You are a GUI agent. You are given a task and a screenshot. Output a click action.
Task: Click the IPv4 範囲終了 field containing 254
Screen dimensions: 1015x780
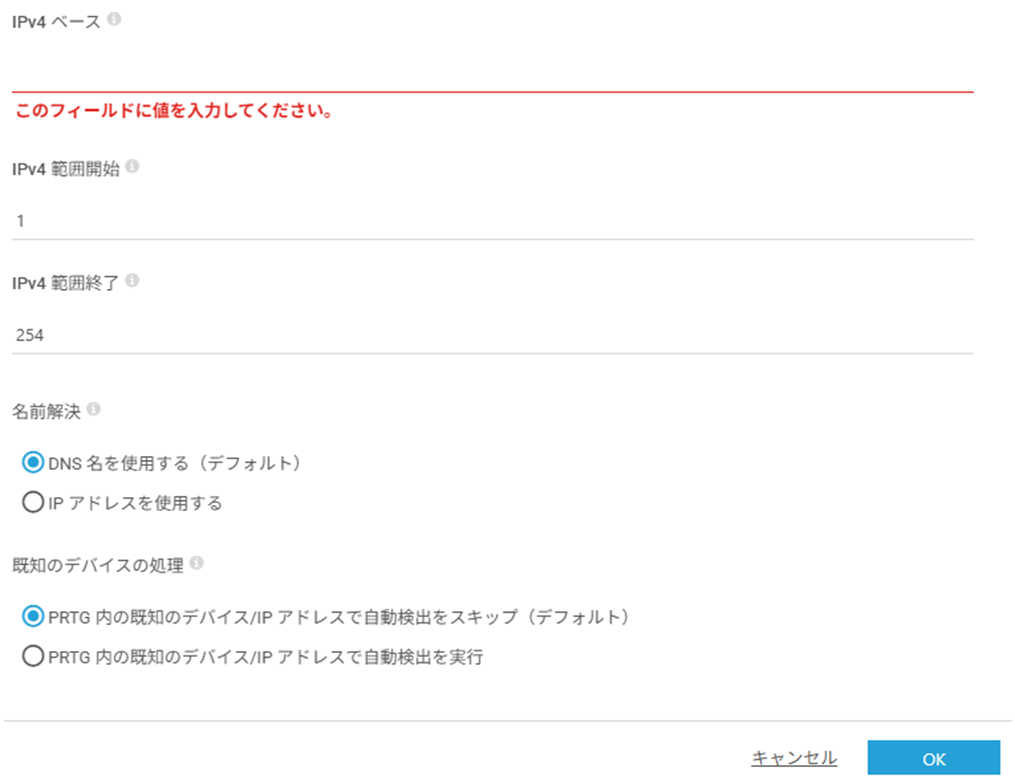(x=490, y=335)
